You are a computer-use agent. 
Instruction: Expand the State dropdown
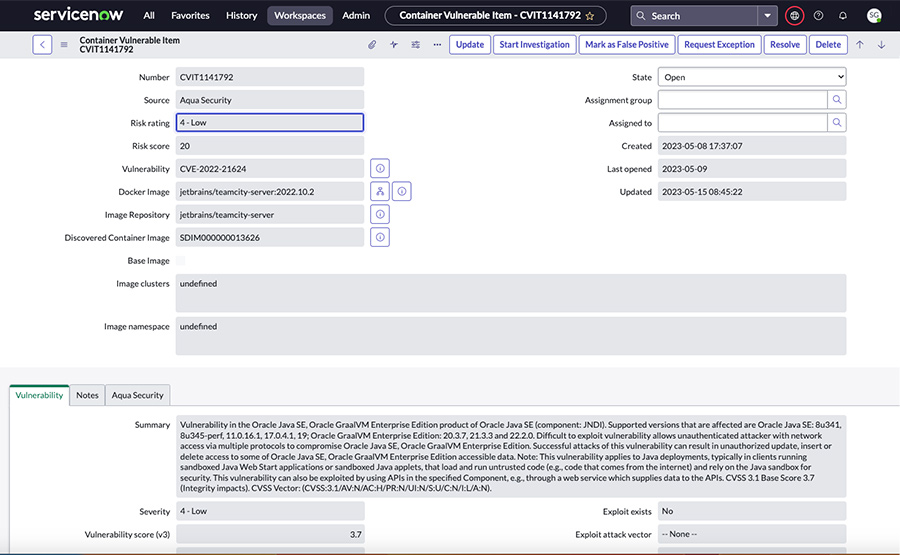coord(751,77)
